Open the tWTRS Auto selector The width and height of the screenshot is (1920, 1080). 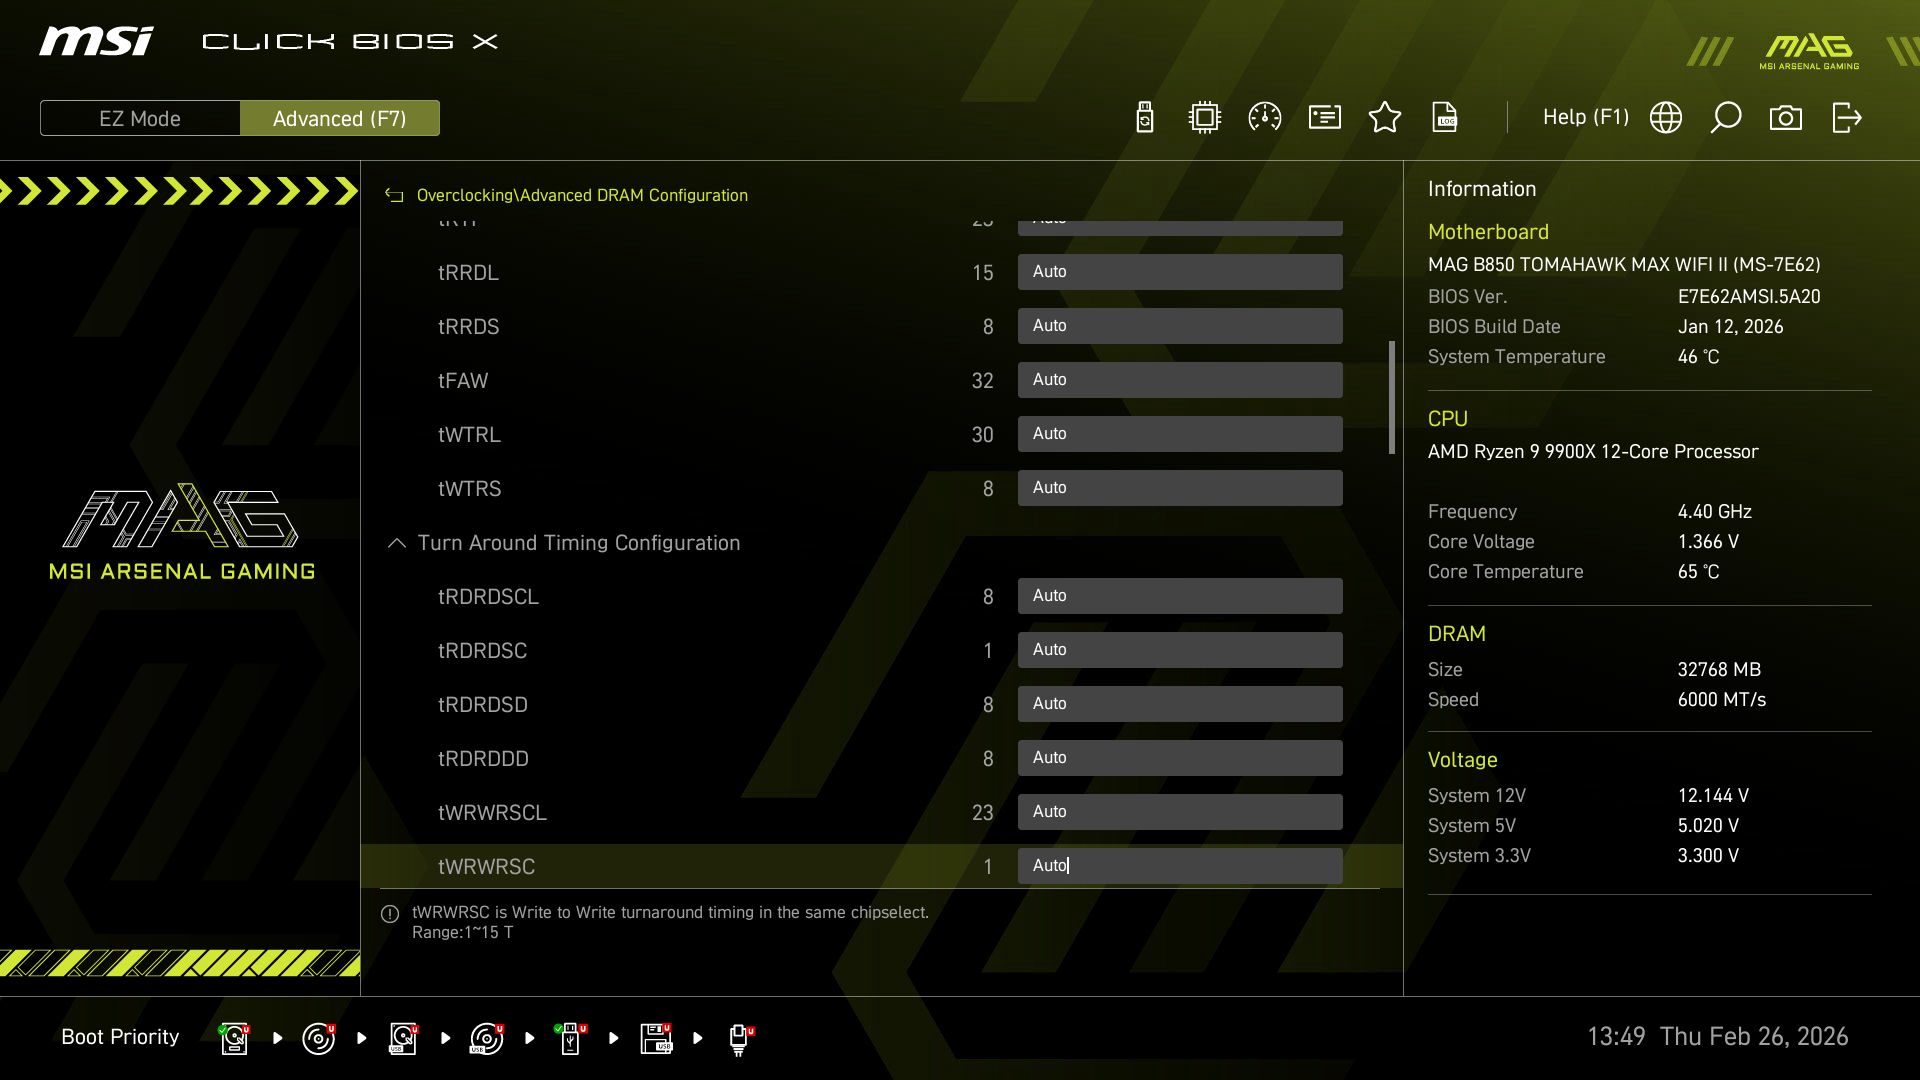tap(1180, 488)
